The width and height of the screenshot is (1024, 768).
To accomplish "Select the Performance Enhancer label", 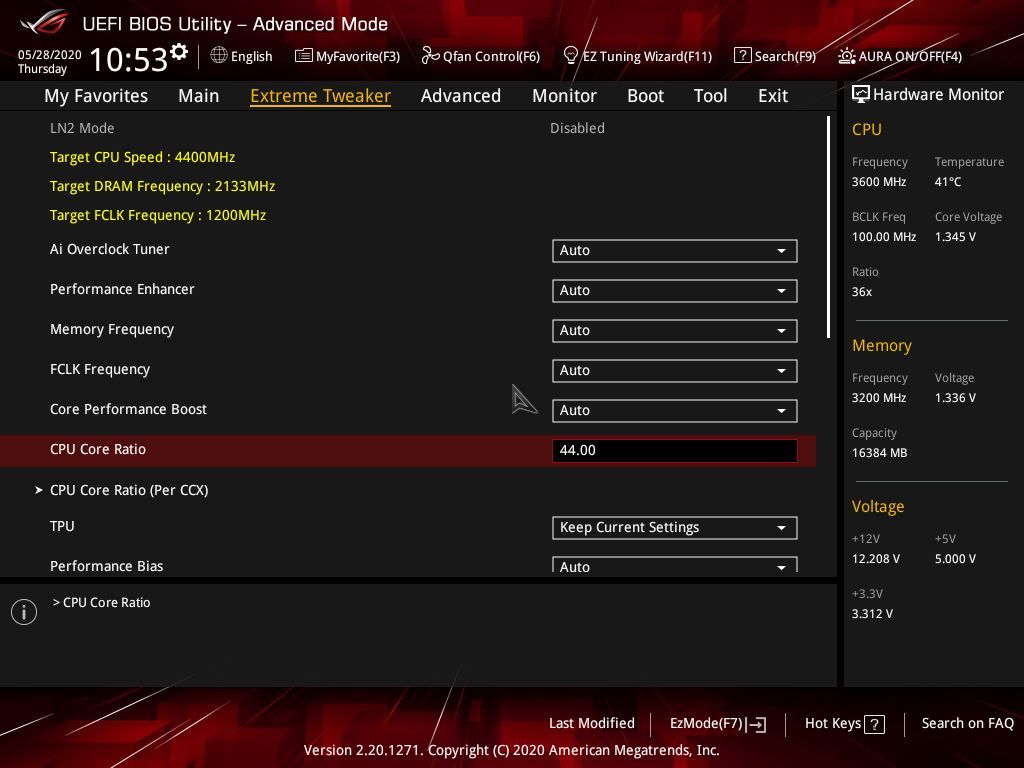I will click(x=122, y=289).
